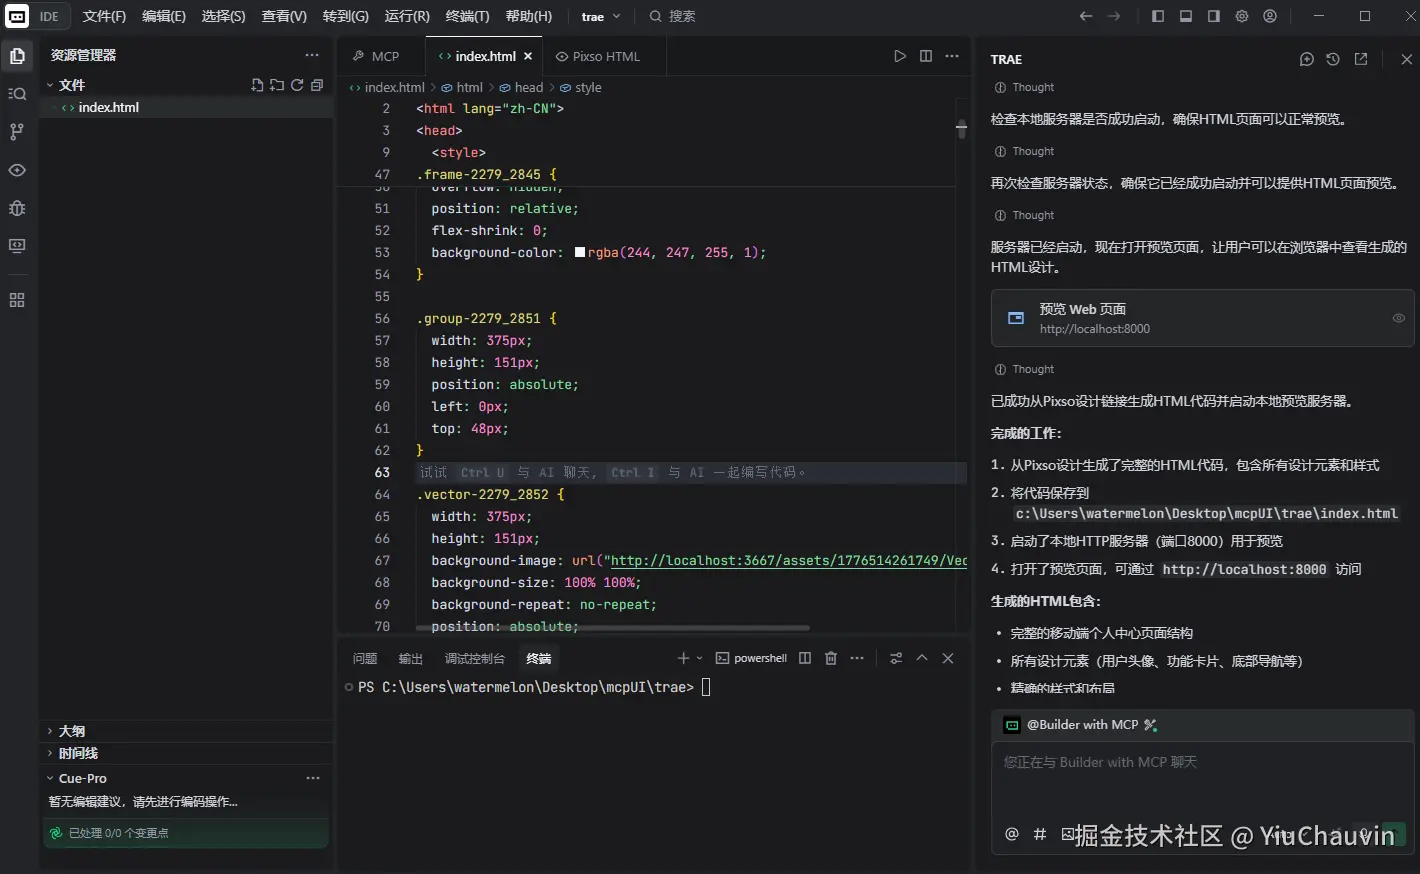Show chat history in the TRAE panel
The image size is (1420, 874).
tap(1333, 59)
